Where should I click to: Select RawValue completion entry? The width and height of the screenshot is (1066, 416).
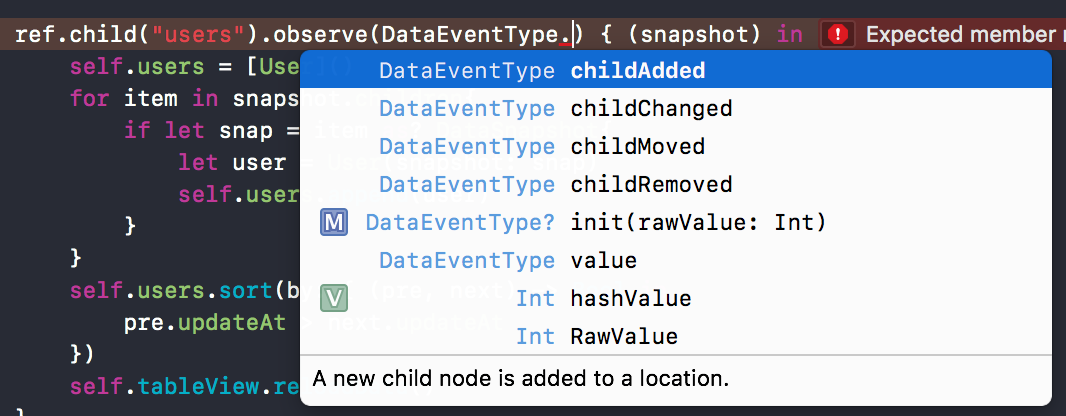[x=624, y=336]
